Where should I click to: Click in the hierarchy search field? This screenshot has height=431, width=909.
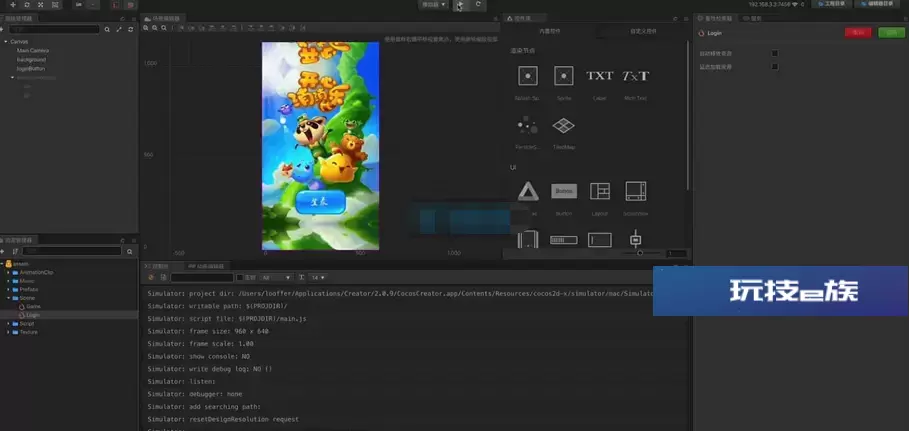[54, 29]
